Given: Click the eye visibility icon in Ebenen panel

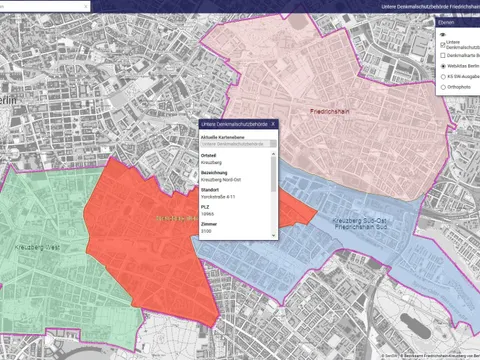Looking at the screenshot, I should 443,35.
